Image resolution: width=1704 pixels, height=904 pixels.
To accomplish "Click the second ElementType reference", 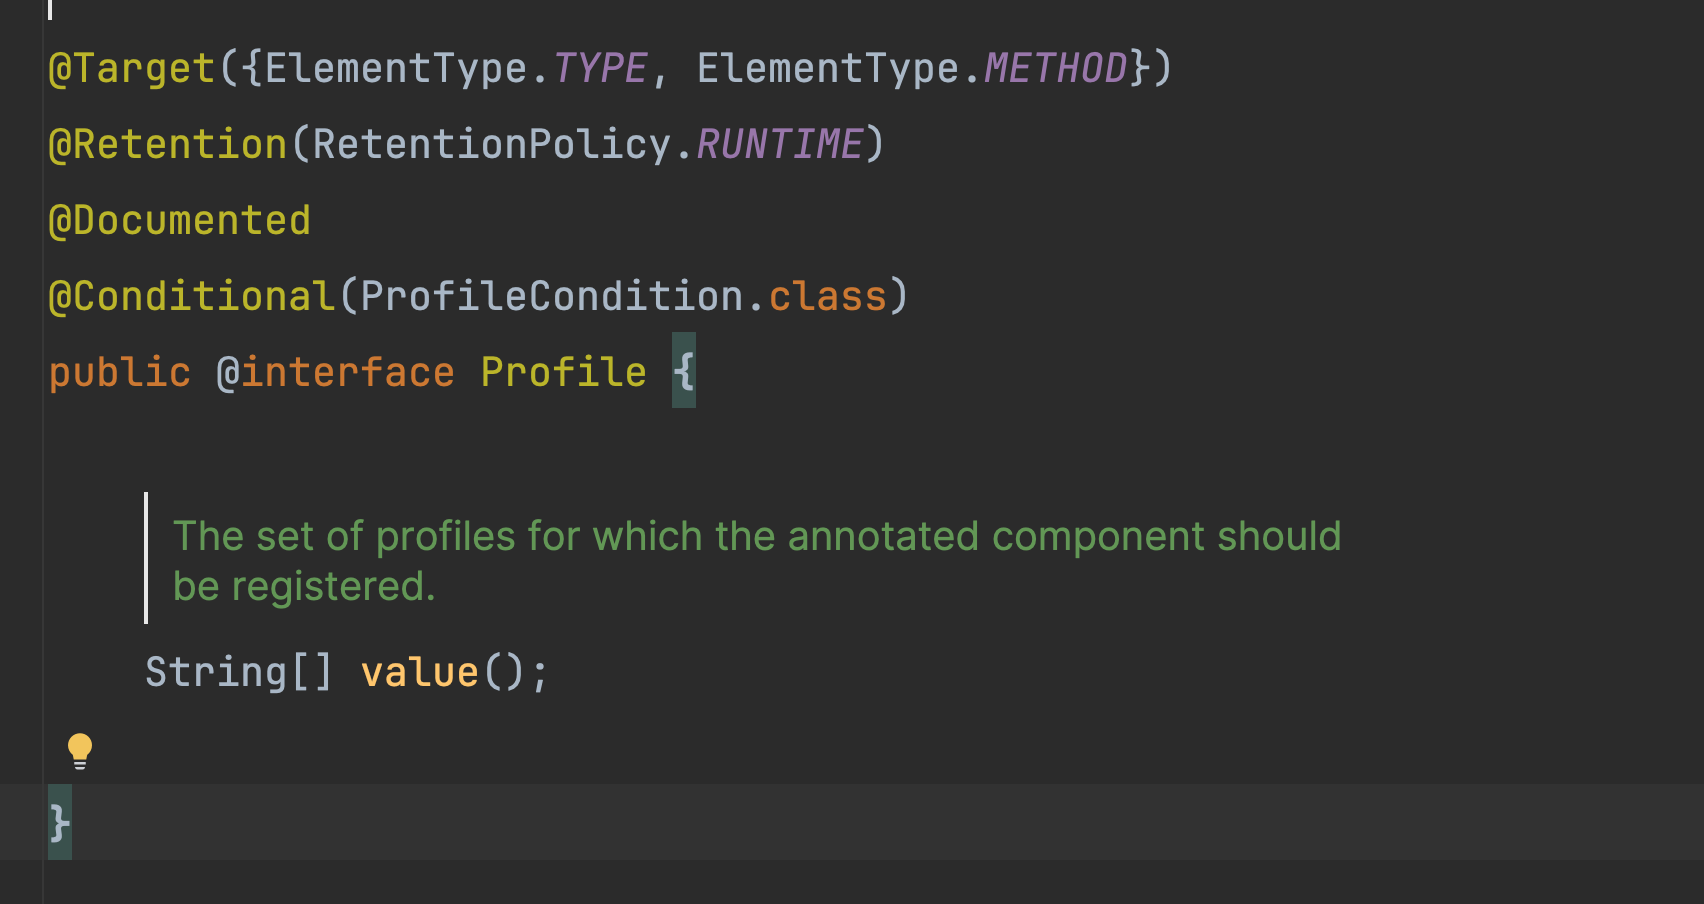I will (x=828, y=69).
